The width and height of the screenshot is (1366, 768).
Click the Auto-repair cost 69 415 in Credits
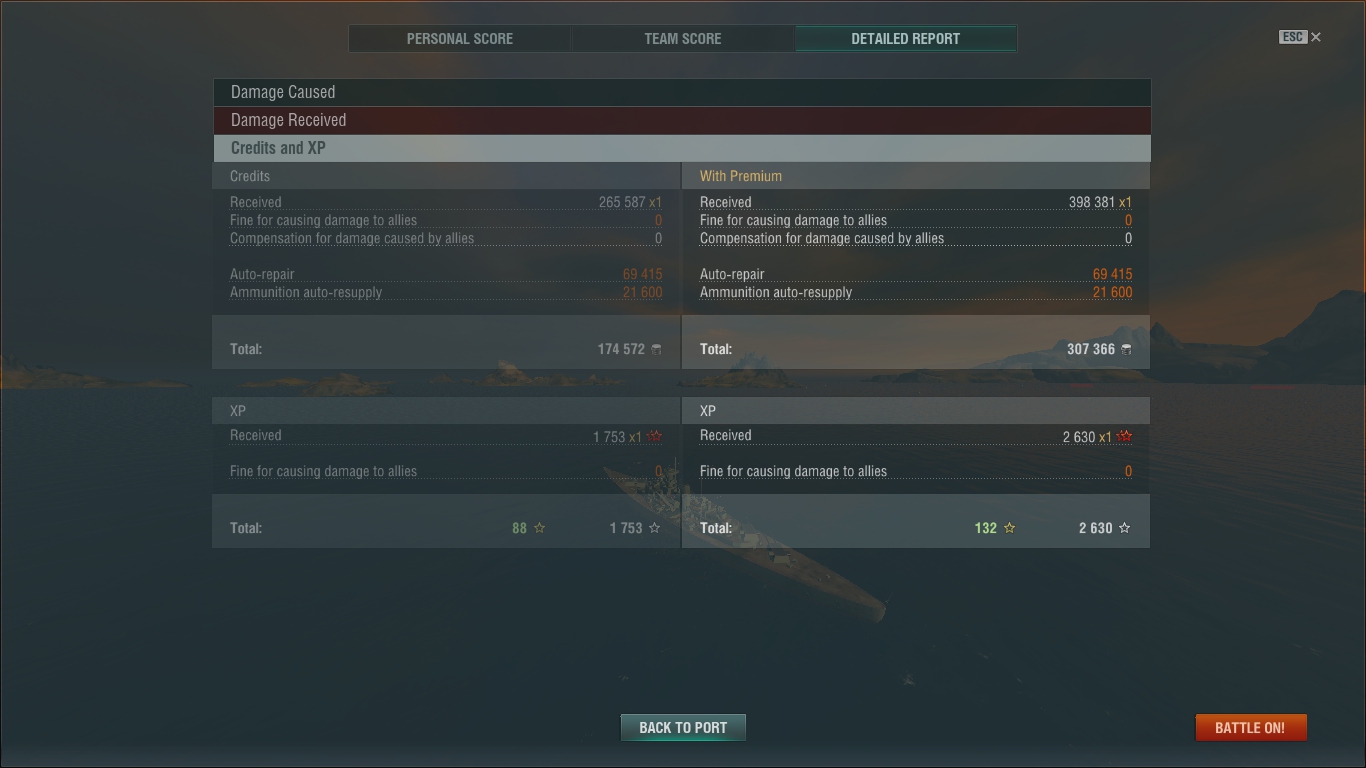click(642, 274)
